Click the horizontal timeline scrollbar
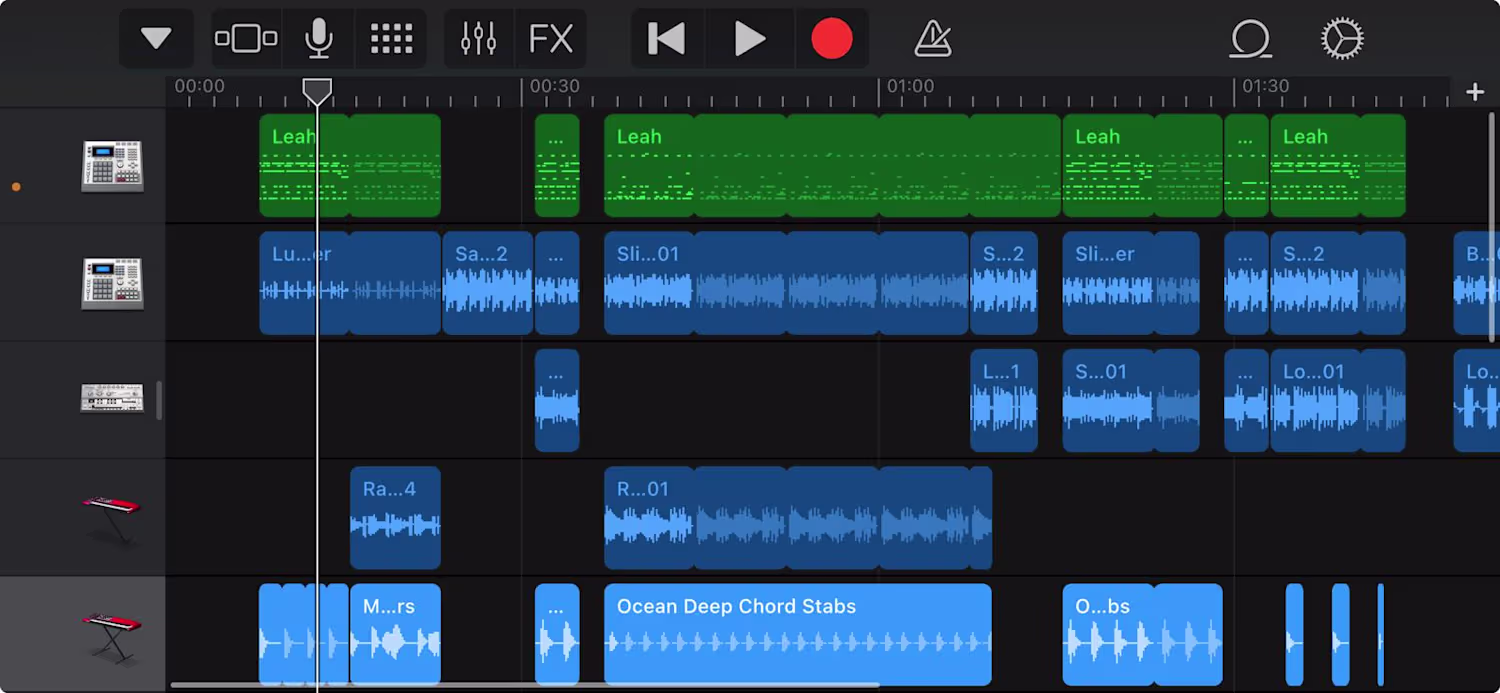Image resolution: width=1500 pixels, height=693 pixels. [x=525, y=686]
